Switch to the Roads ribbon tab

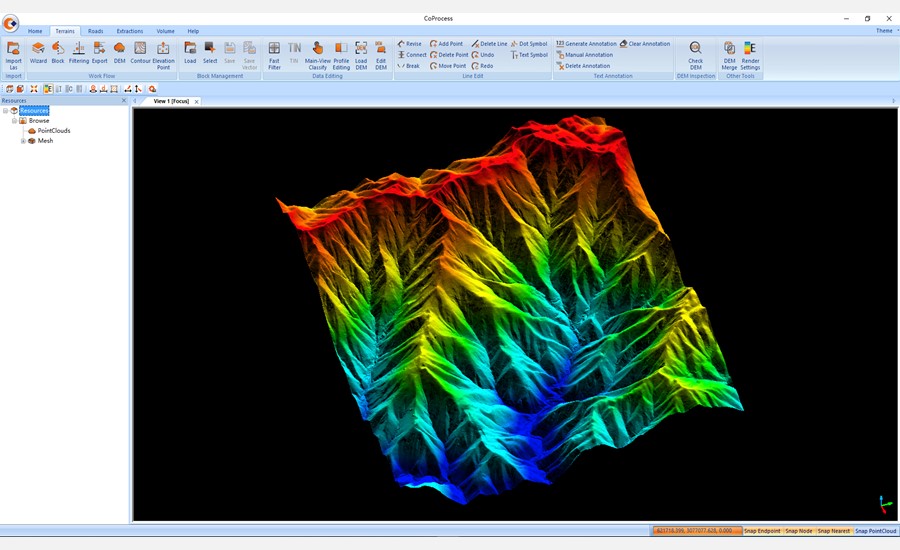tap(95, 31)
